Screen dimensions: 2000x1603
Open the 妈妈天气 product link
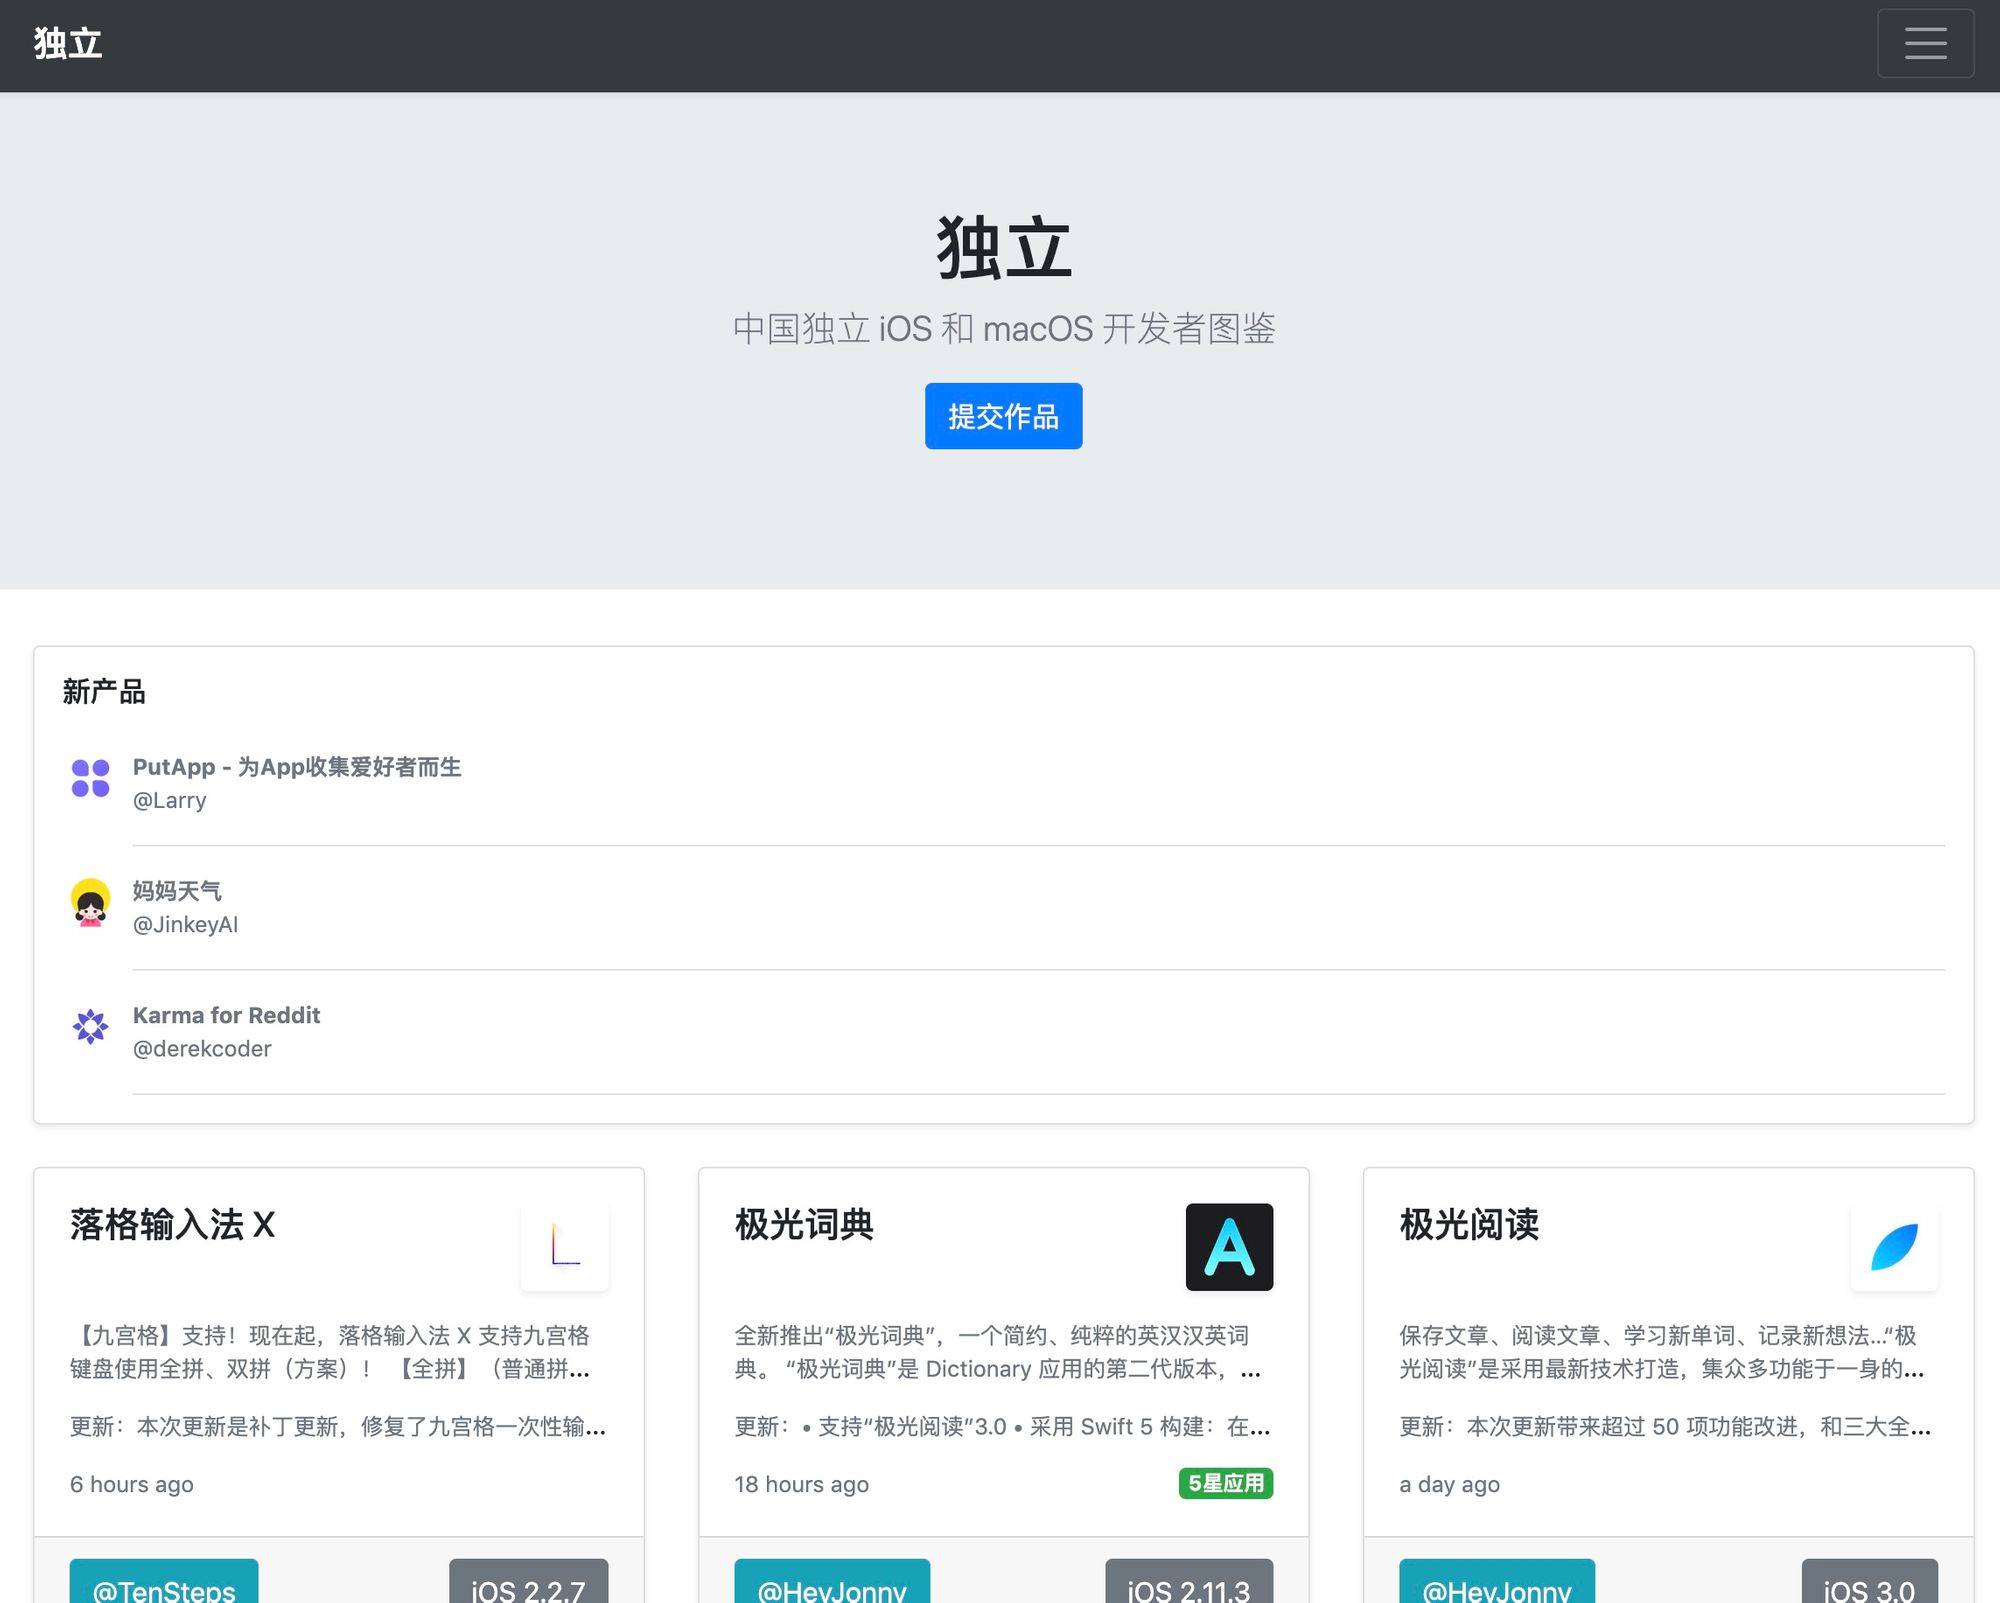(x=177, y=891)
